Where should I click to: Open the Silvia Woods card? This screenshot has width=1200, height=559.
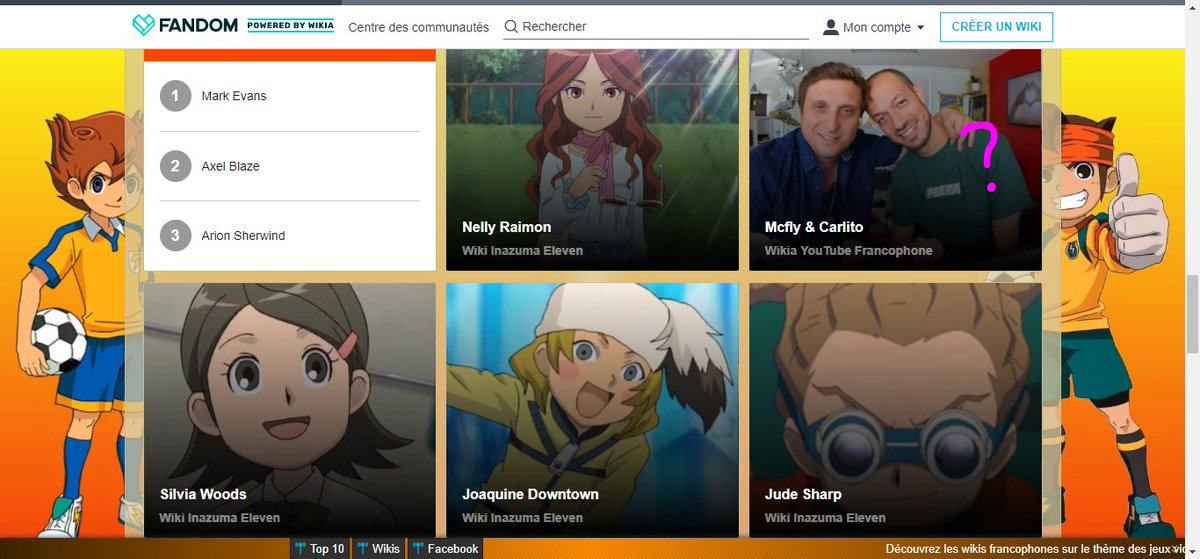click(290, 410)
